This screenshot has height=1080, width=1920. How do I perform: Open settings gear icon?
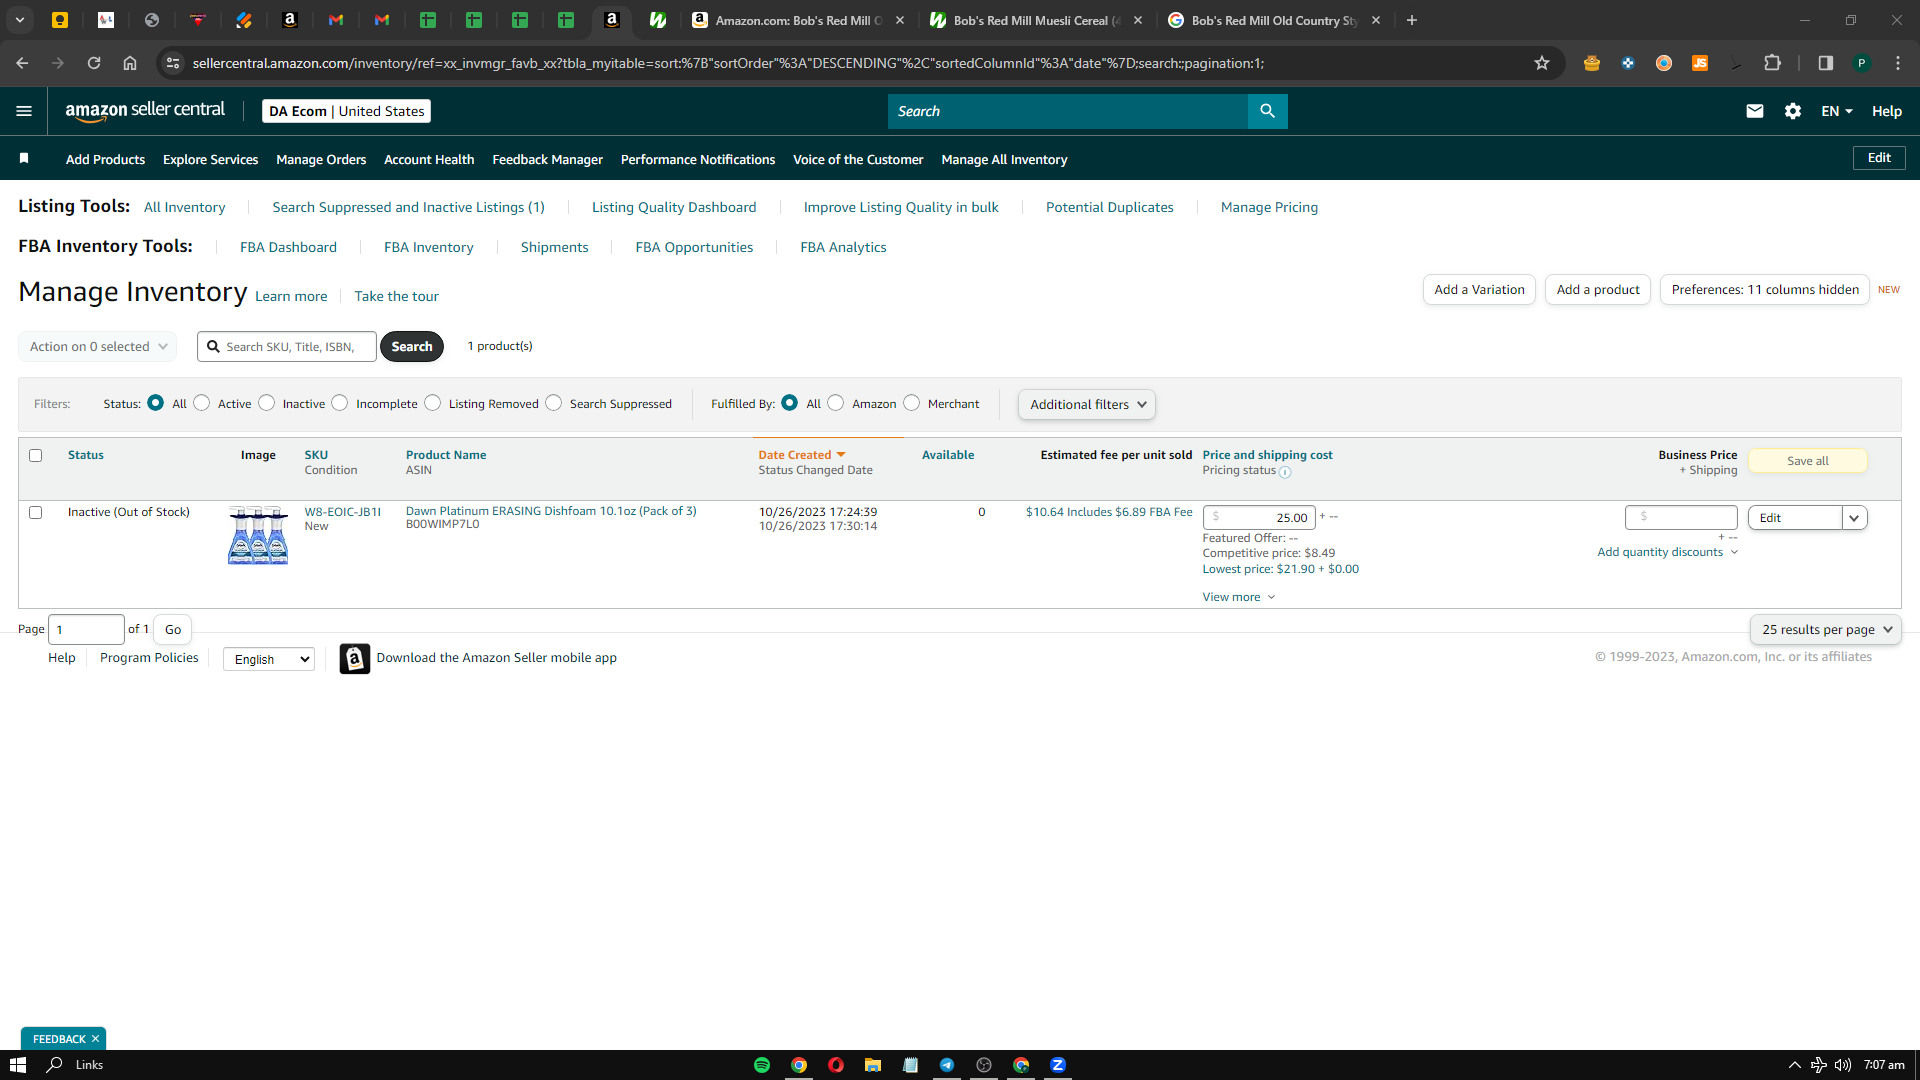[1793, 111]
